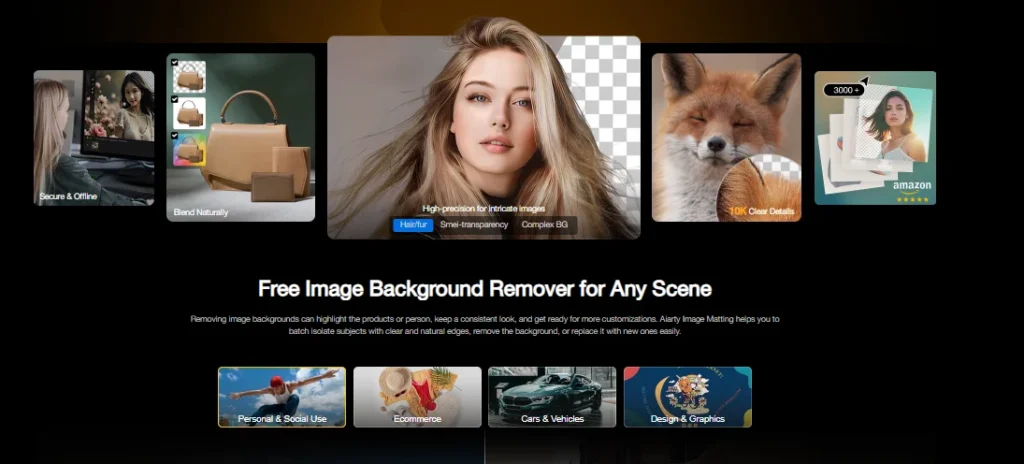Click the 3000 + badge
Image resolution: width=1024 pixels, height=464 pixels.
coord(844,90)
